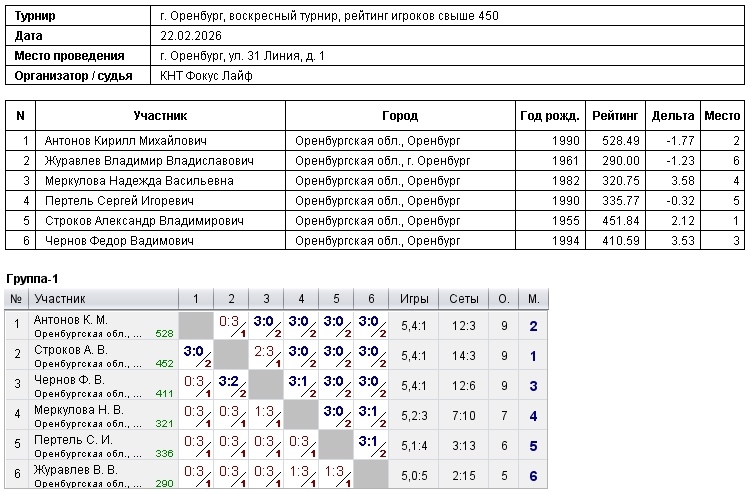This screenshot has width=750, height=494.
Task: Click the Место column header in top table
Action: (721, 116)
